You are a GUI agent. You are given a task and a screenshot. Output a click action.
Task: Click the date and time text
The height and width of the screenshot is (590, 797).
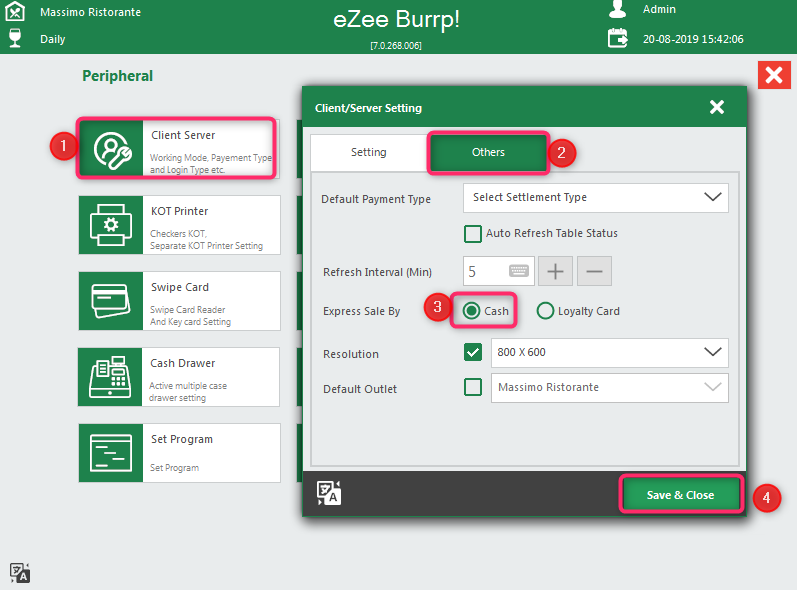coord(693,39)
